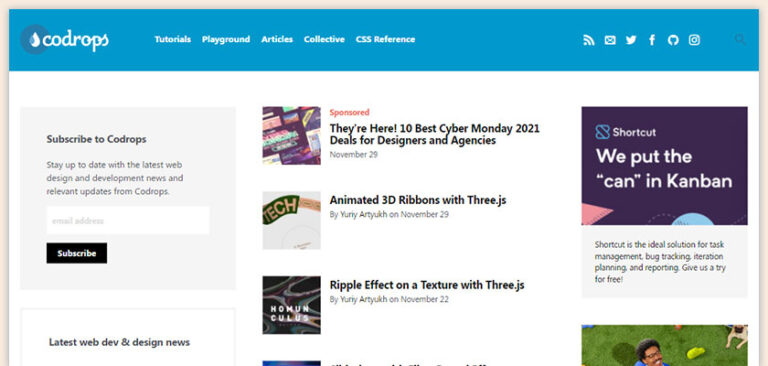
Task: Open the Twitter bird icon
Action: [631, 40]
